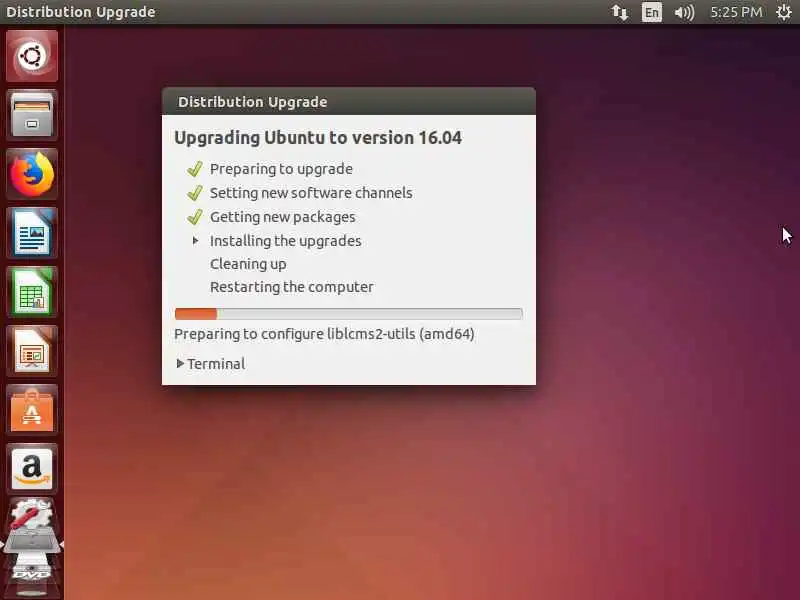Open the Files manager from launcher

32,115
